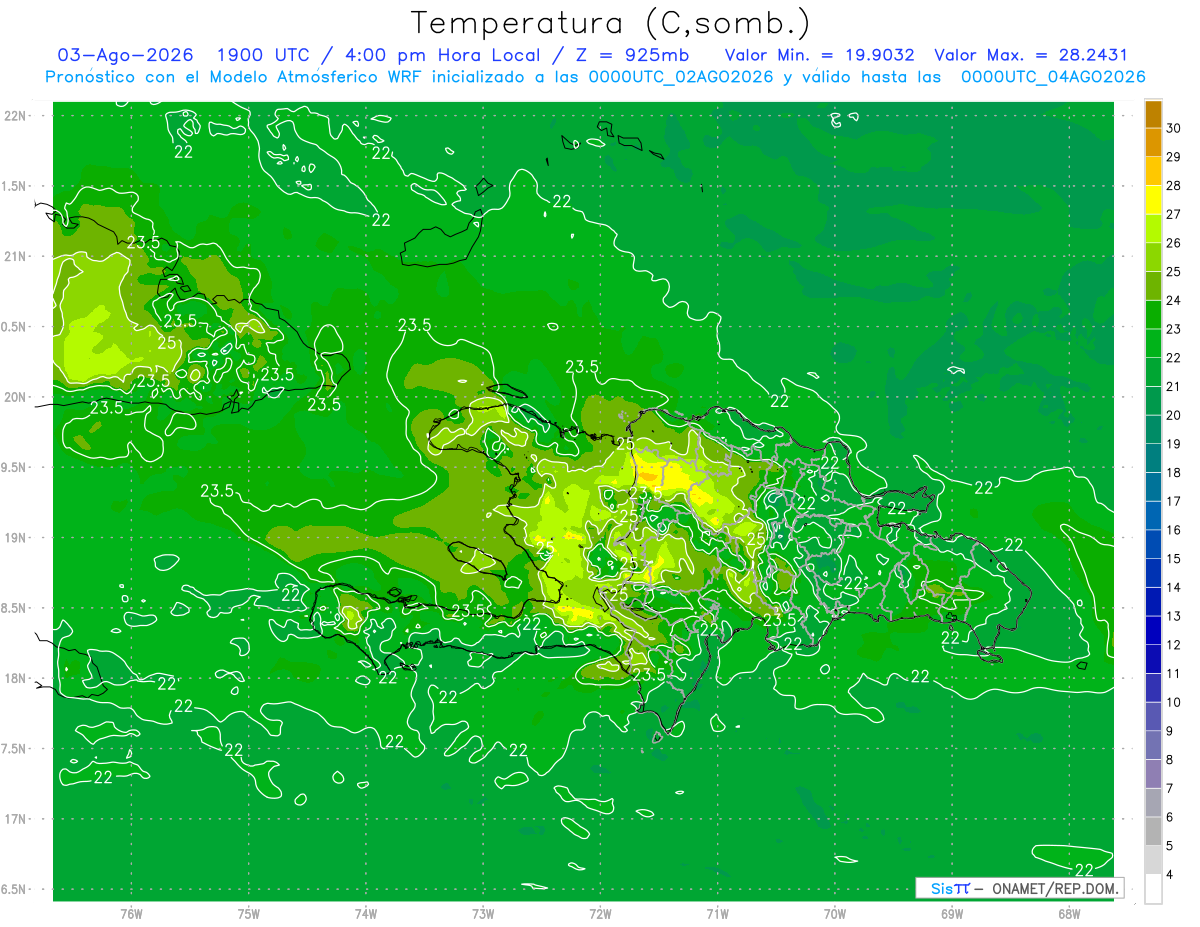This screenshot has height=927, width=1200.
Task: Click the "30" label on the color scale
Action: (1174, 128)
